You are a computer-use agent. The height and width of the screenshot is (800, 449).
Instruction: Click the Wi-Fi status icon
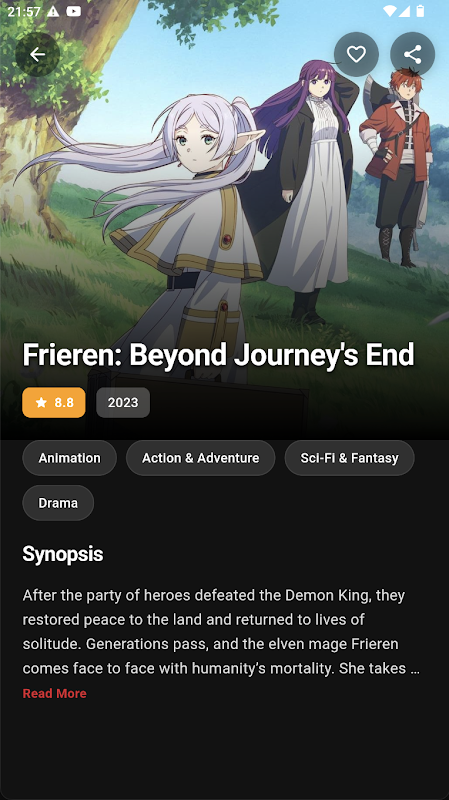click(x=390, y=11)
